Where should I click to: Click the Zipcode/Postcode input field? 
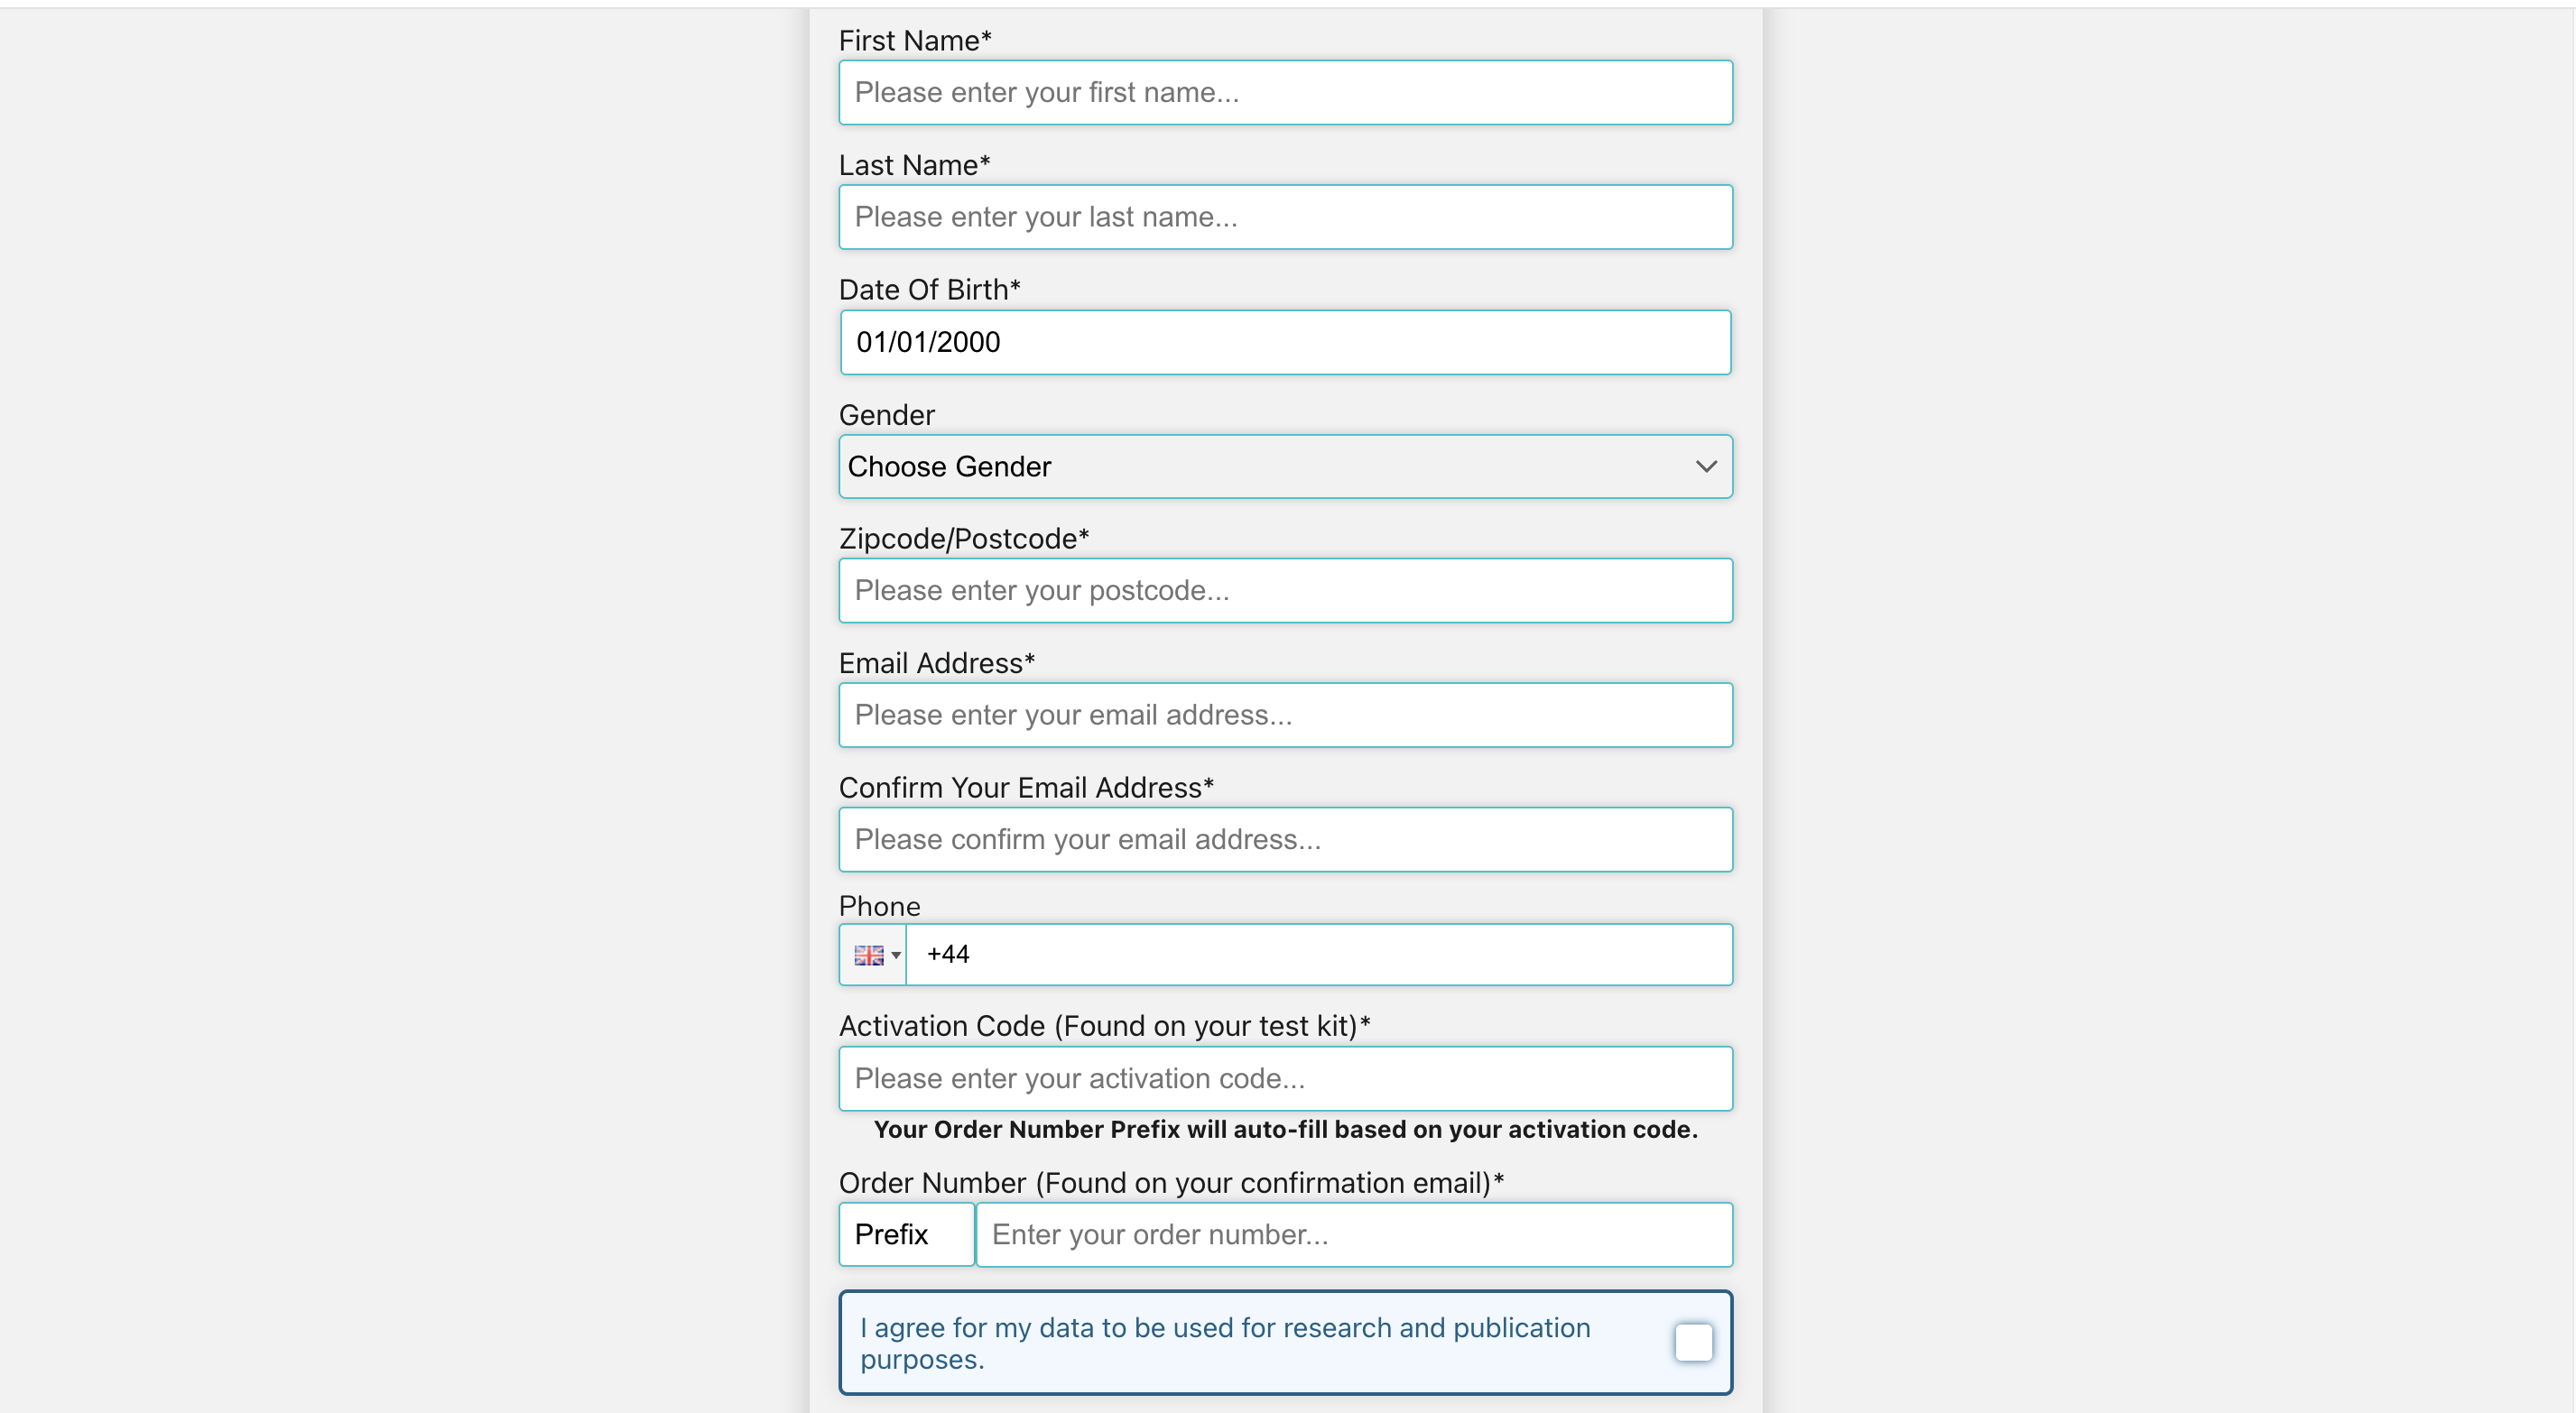(1284, 590)
